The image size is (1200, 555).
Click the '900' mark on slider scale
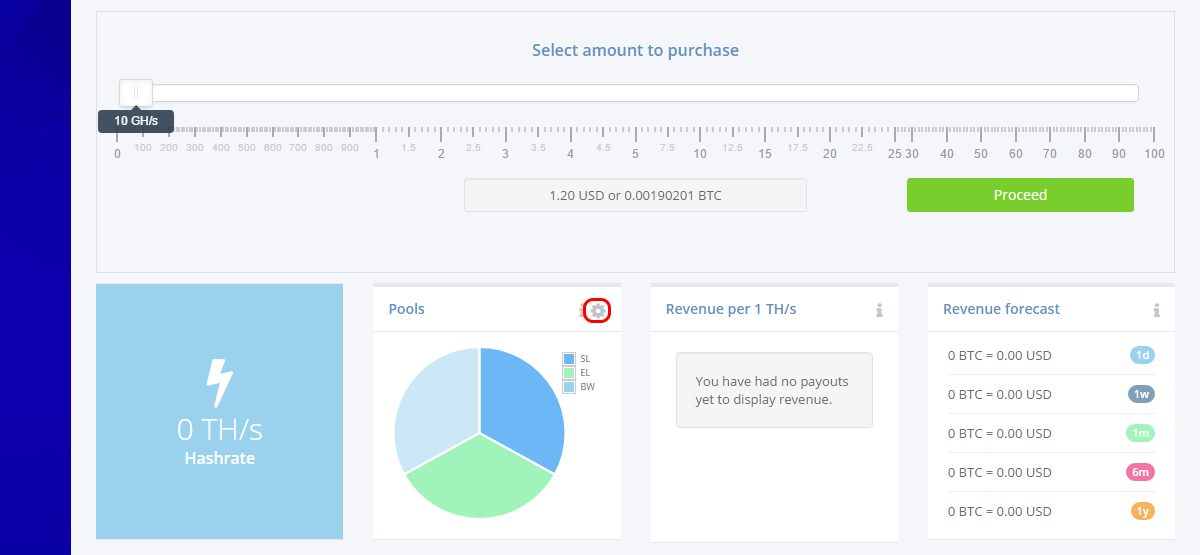(x=350, y=148)
